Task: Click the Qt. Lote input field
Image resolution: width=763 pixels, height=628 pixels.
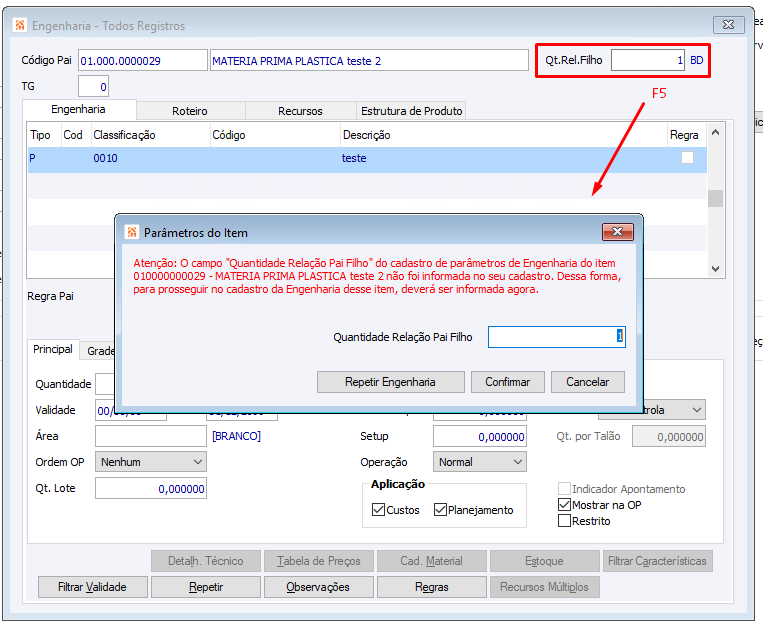Action: [151, 488]
